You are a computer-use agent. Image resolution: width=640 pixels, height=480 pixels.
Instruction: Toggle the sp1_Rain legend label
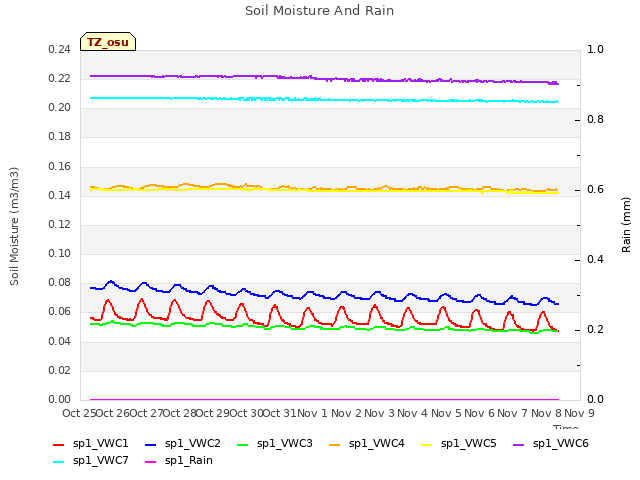tap(189, 460)
